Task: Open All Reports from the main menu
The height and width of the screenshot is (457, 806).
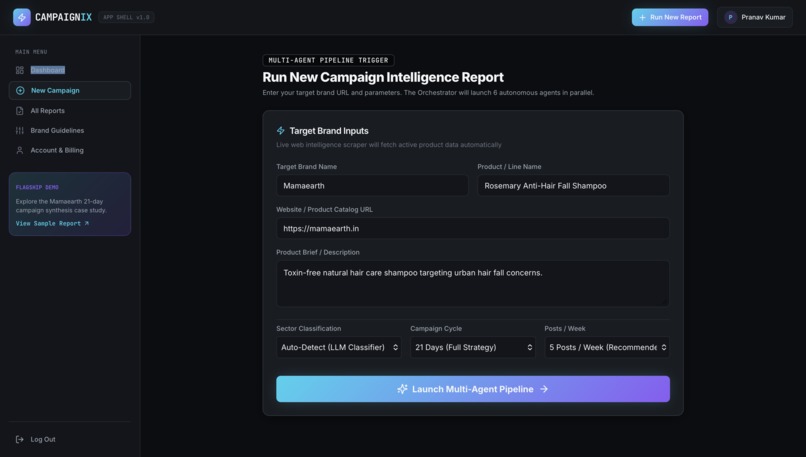Action: [x=69, y=111]
